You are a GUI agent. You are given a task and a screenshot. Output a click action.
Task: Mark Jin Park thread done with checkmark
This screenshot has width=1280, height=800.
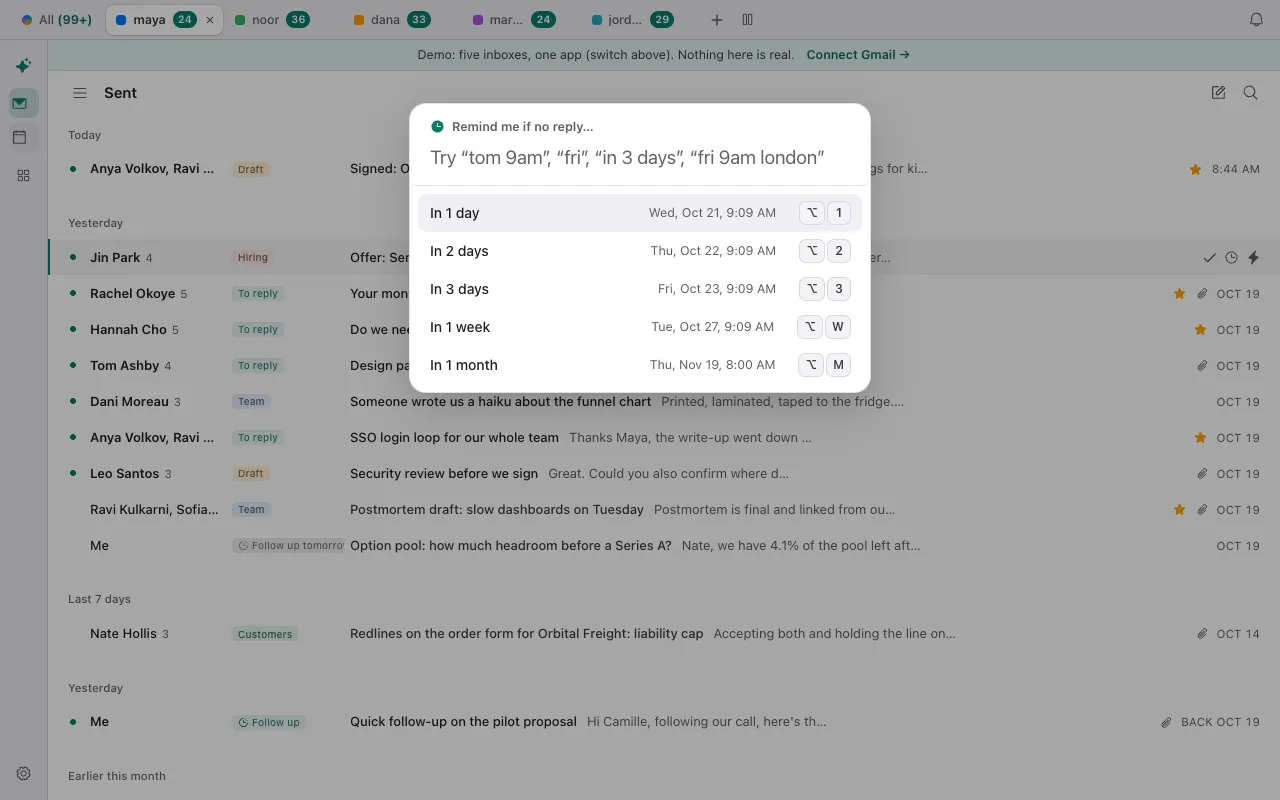coord(1209,258)
